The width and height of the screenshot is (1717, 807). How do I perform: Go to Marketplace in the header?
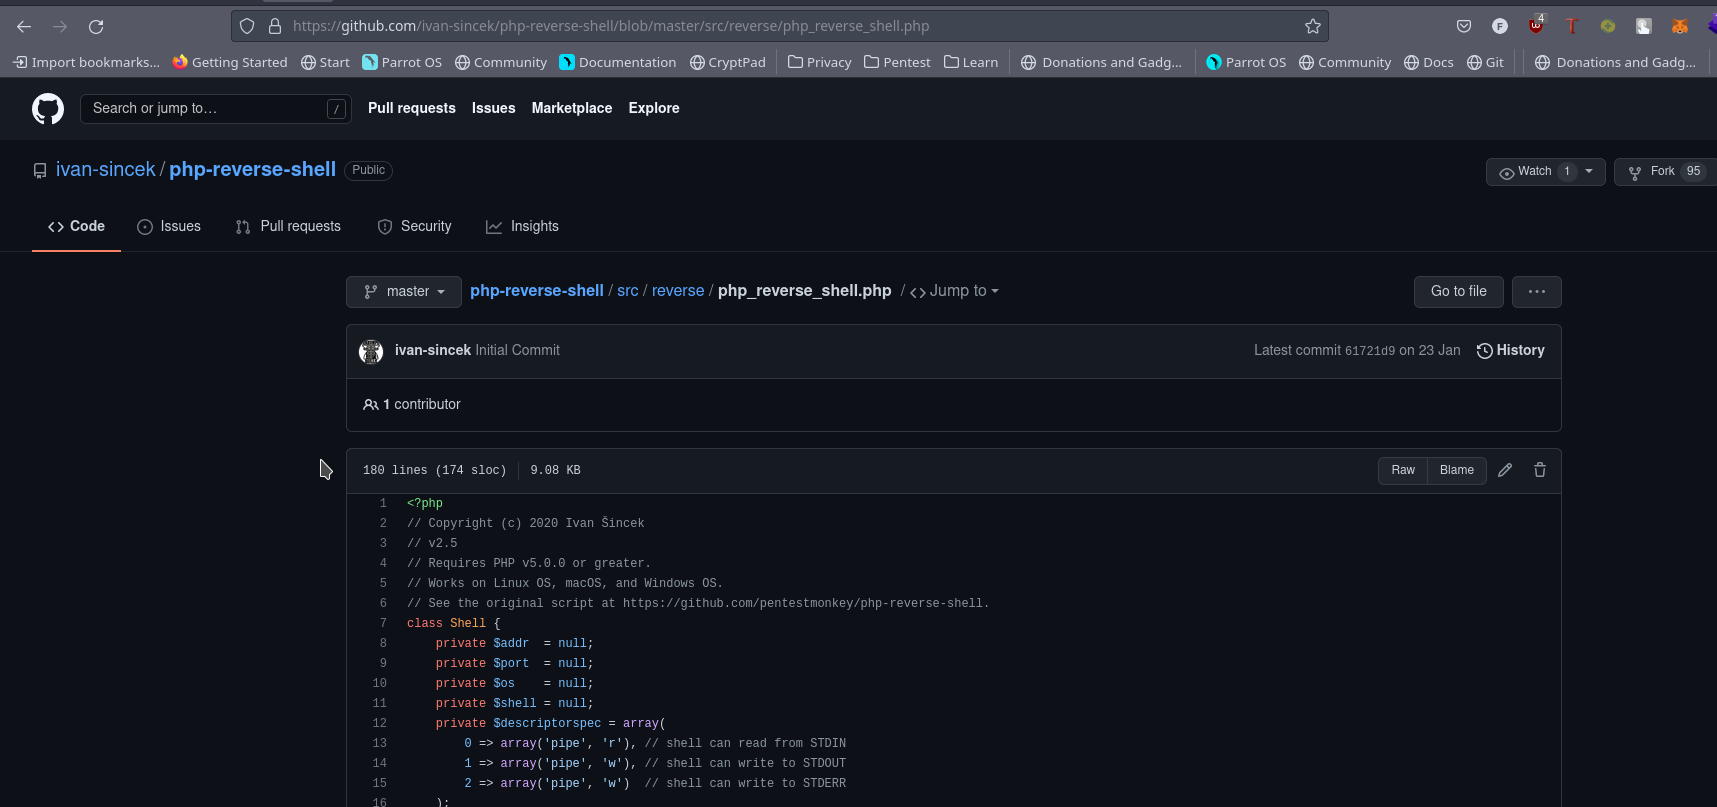[572, 108]
